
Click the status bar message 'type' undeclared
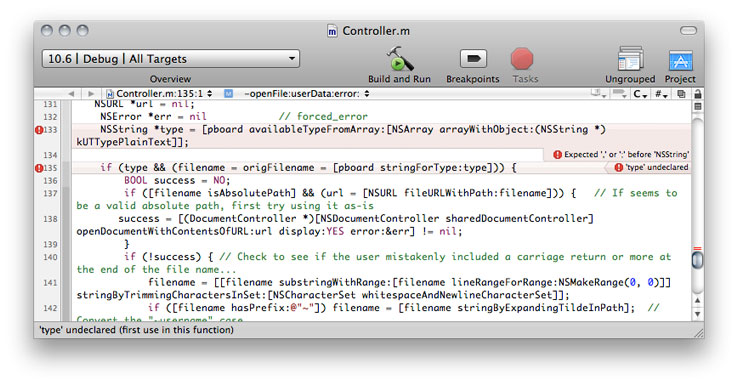pos(136,330)
